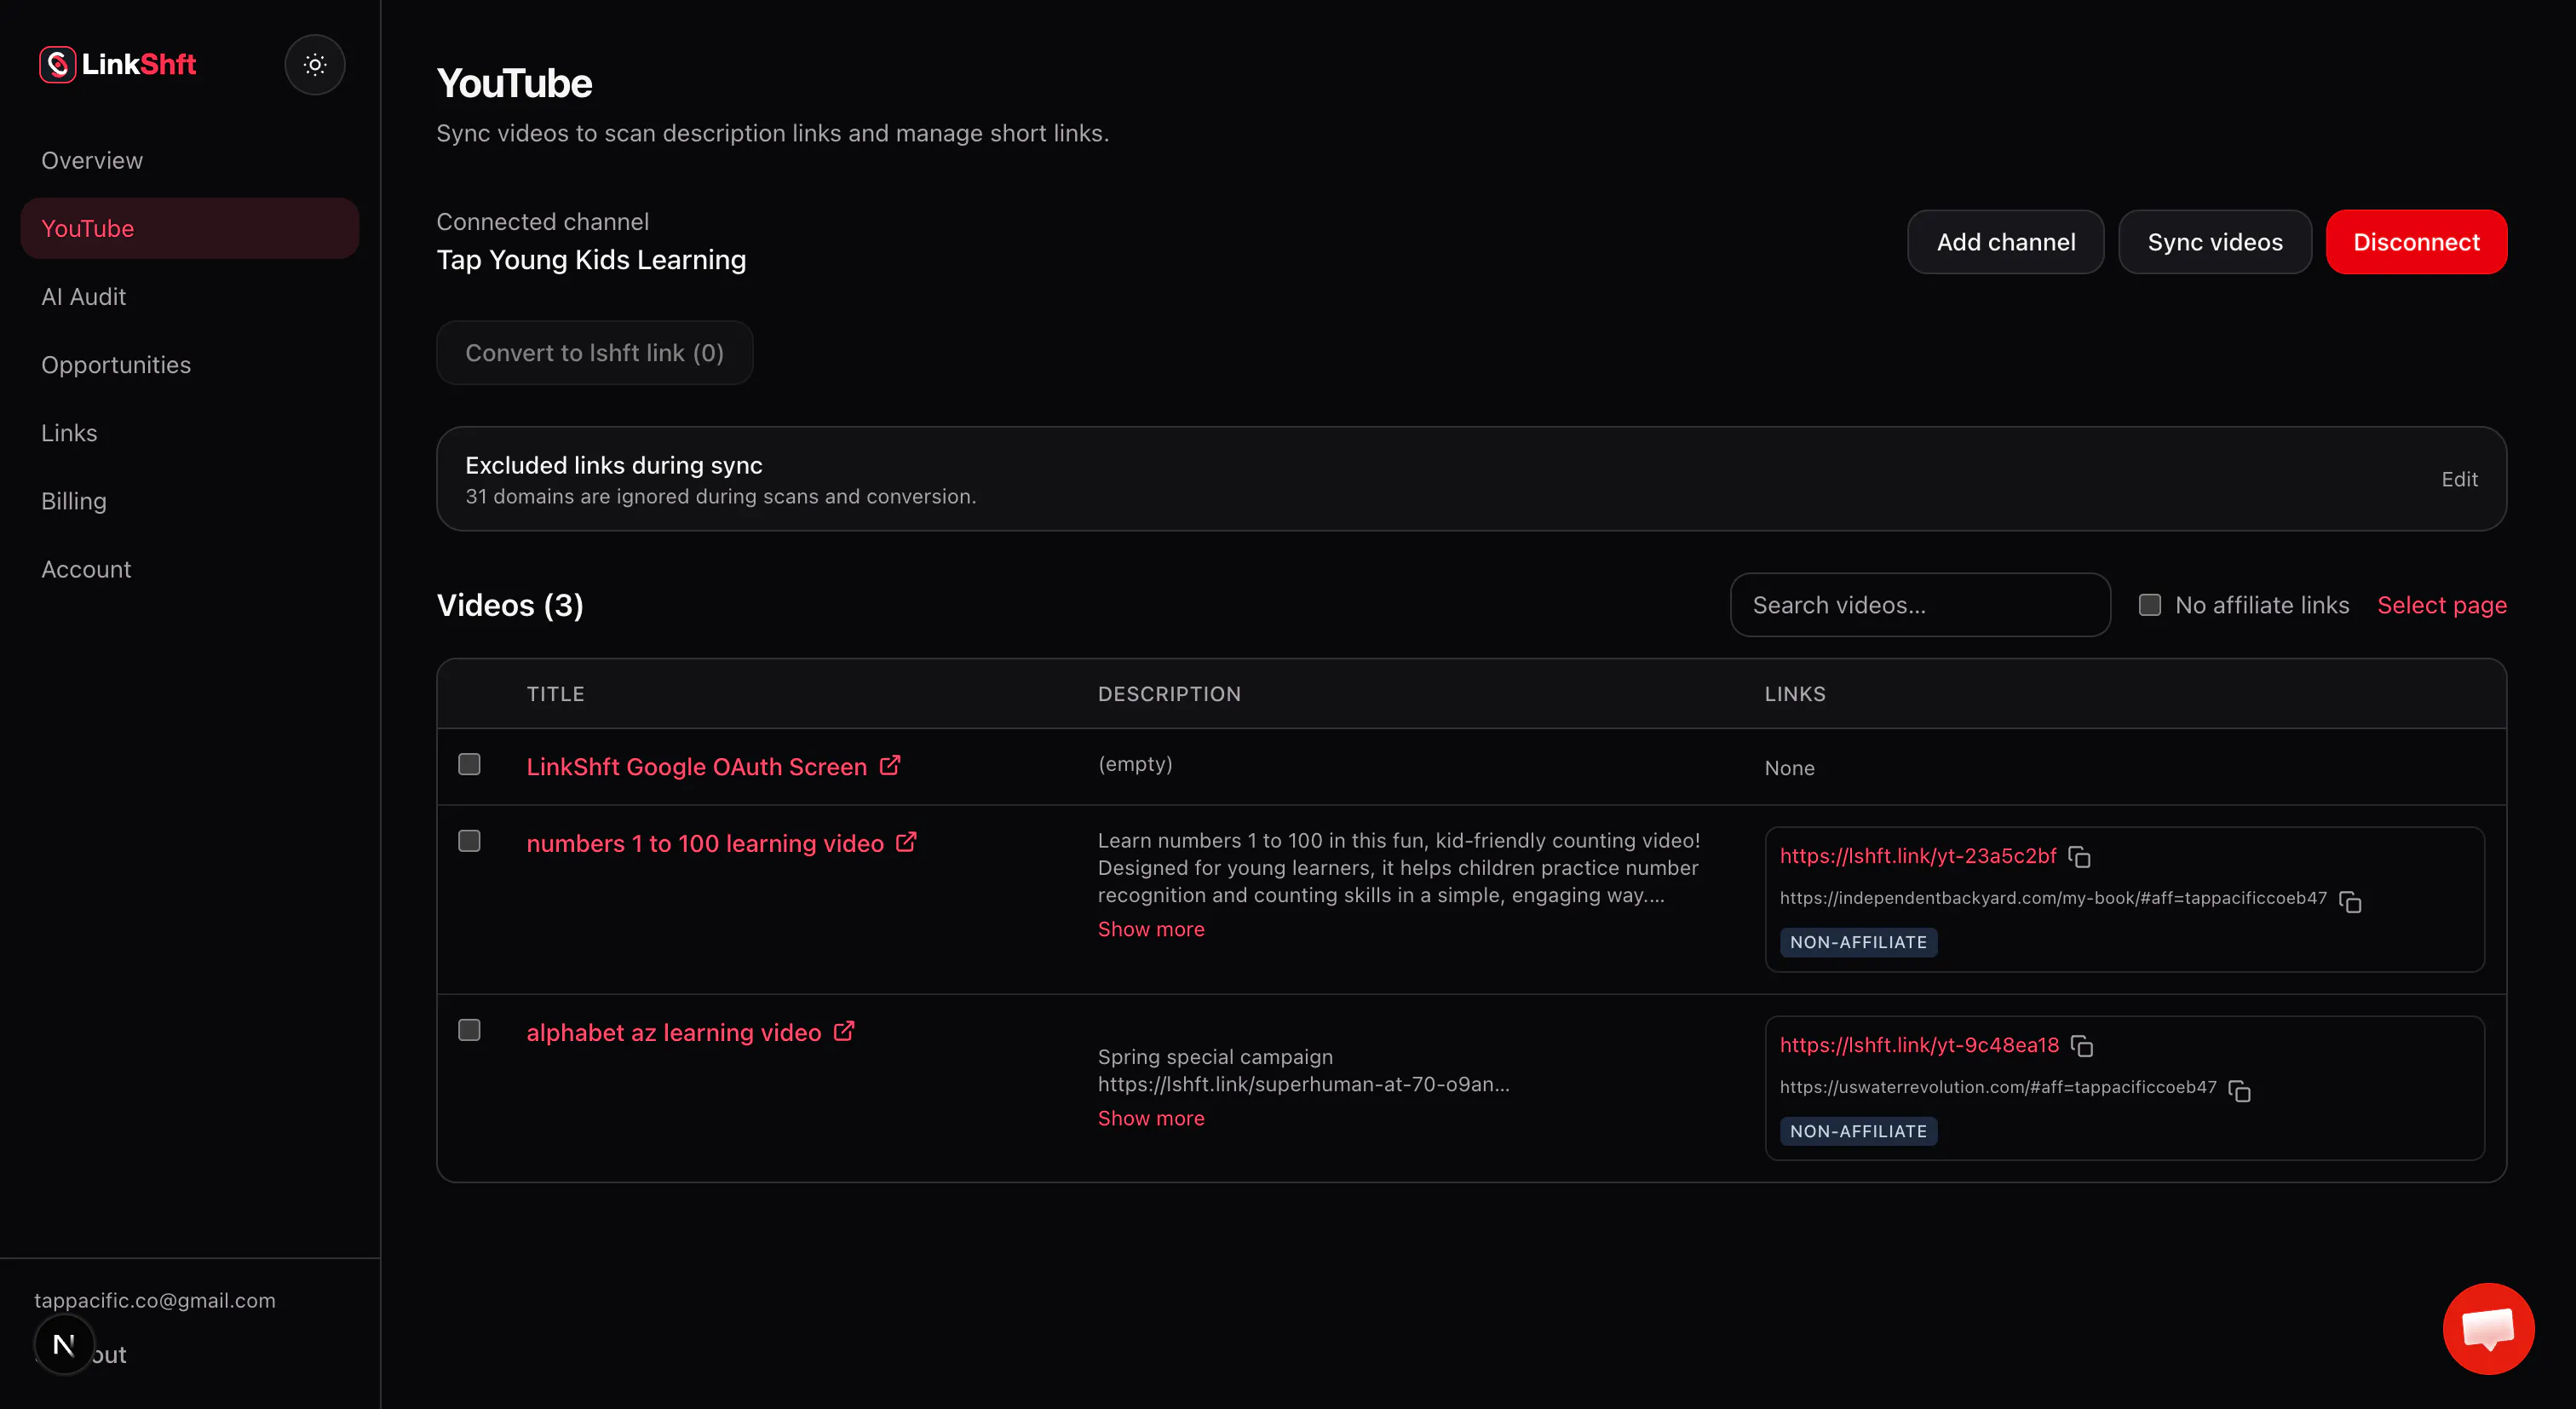Click the Videos (3) heading

pos(510,605)
